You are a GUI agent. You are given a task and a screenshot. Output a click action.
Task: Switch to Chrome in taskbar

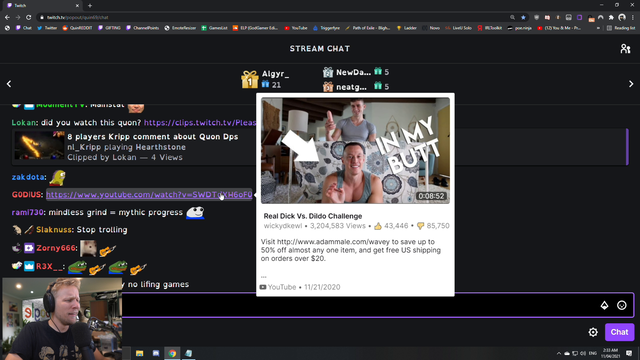[x=172, y=353]
